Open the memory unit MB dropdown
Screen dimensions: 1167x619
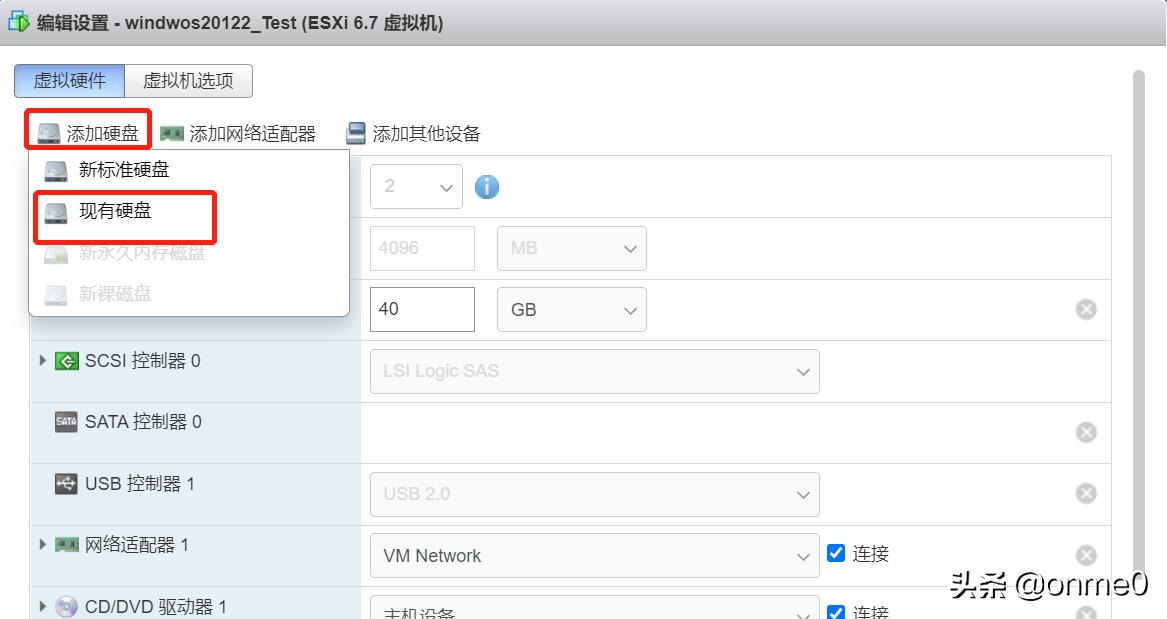pos(572,248)
